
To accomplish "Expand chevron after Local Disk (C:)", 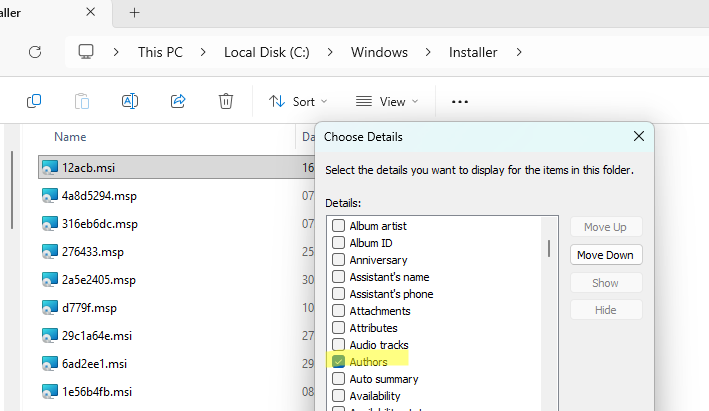I will (330, 52).
